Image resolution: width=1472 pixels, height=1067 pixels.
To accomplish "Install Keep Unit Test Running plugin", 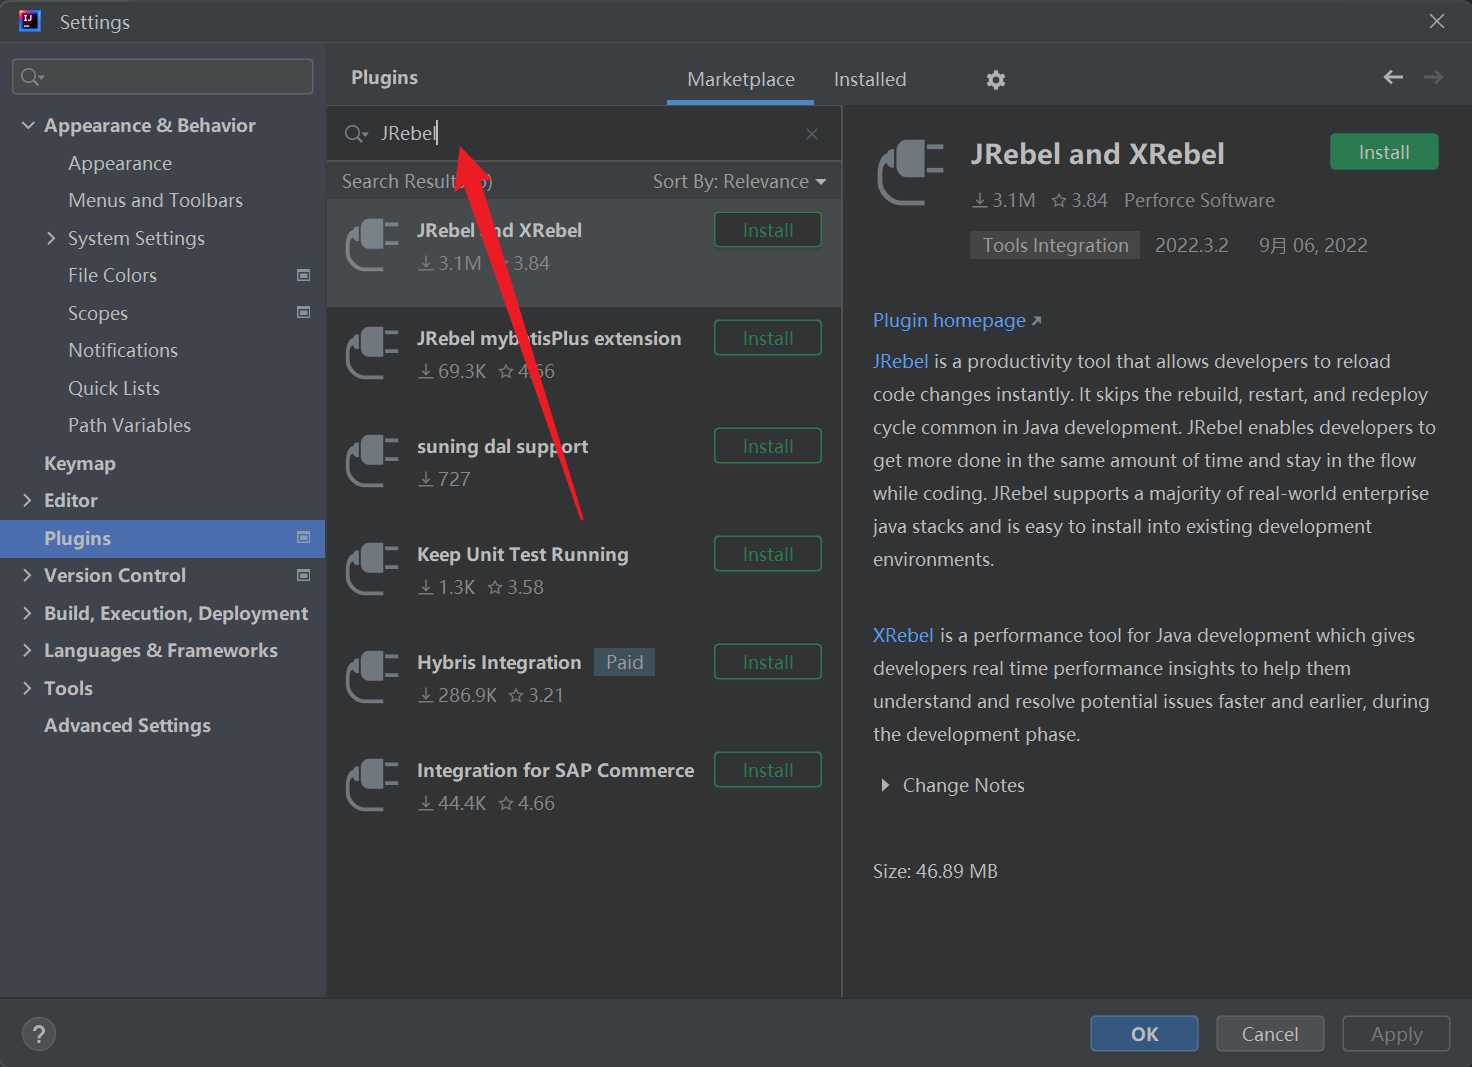I will (768, 554).
